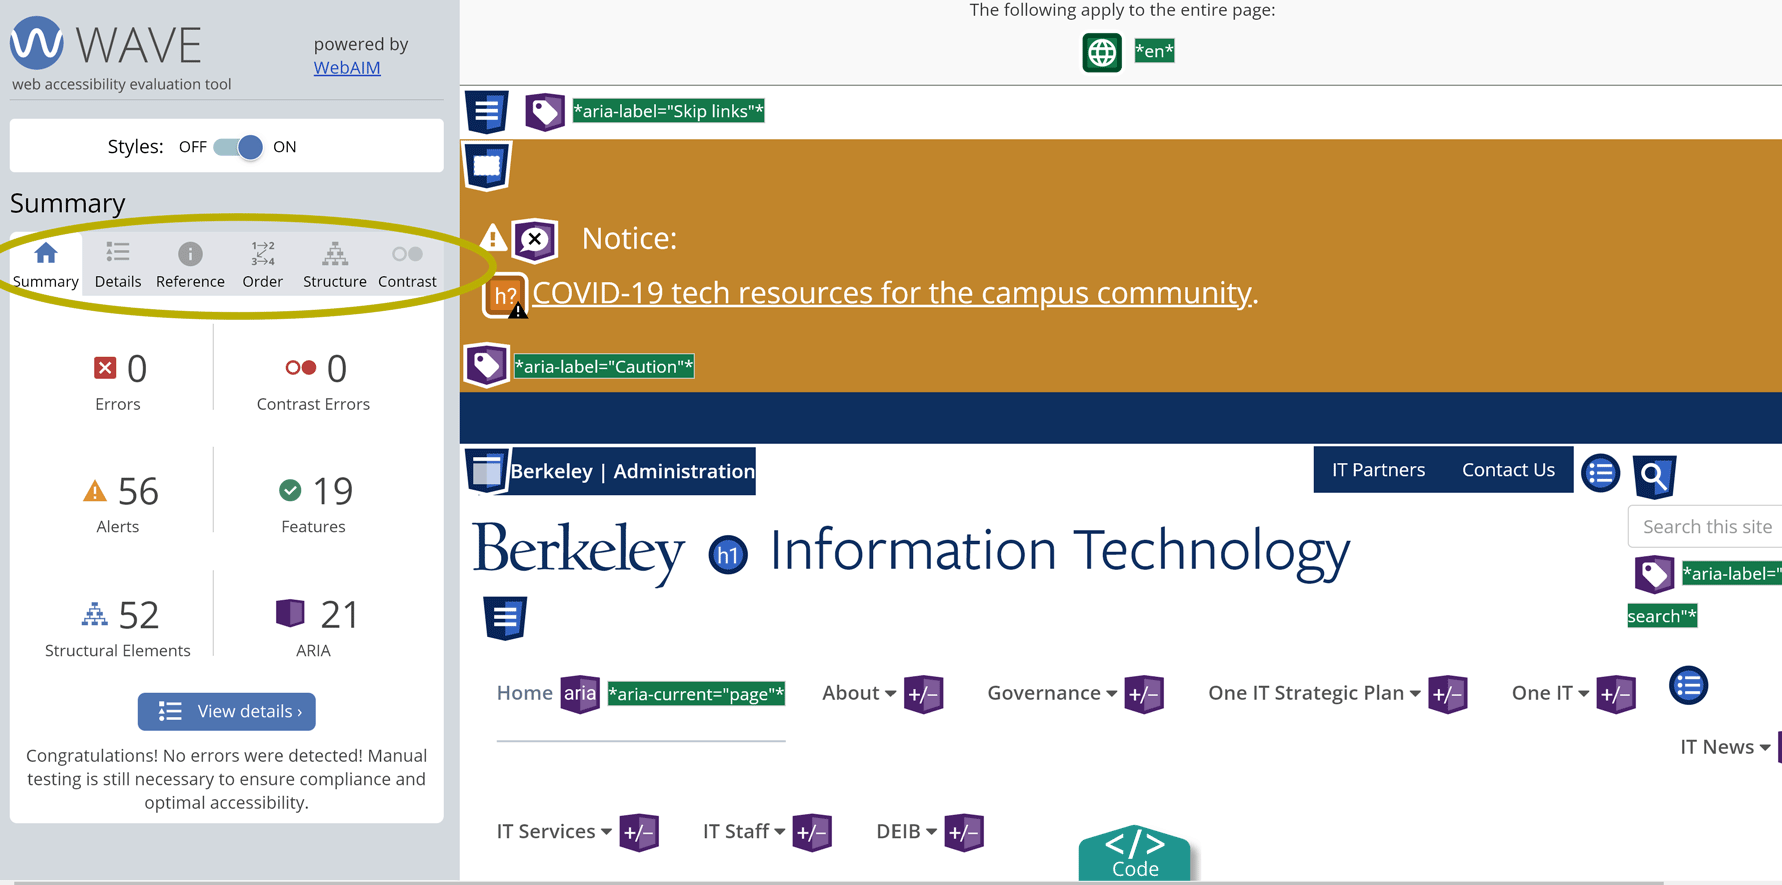The width and height of the screenshot is (1782, 885).
Task: Open the Summary tab
Action: 45,265
